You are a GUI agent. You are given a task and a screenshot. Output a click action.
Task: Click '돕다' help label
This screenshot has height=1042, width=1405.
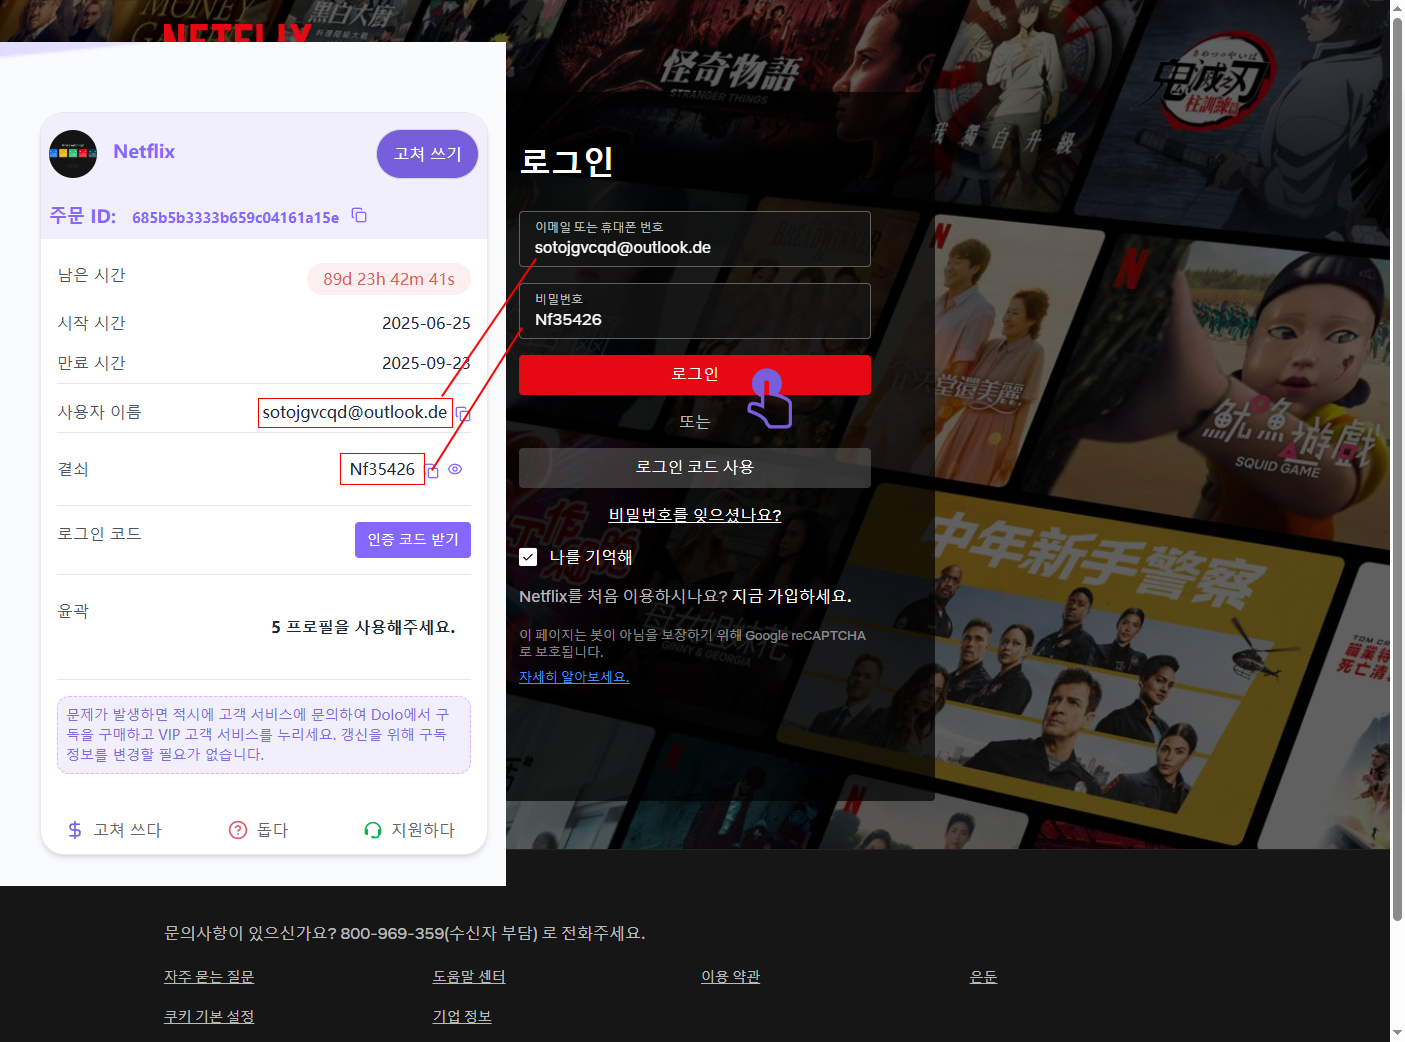[272, 830]
